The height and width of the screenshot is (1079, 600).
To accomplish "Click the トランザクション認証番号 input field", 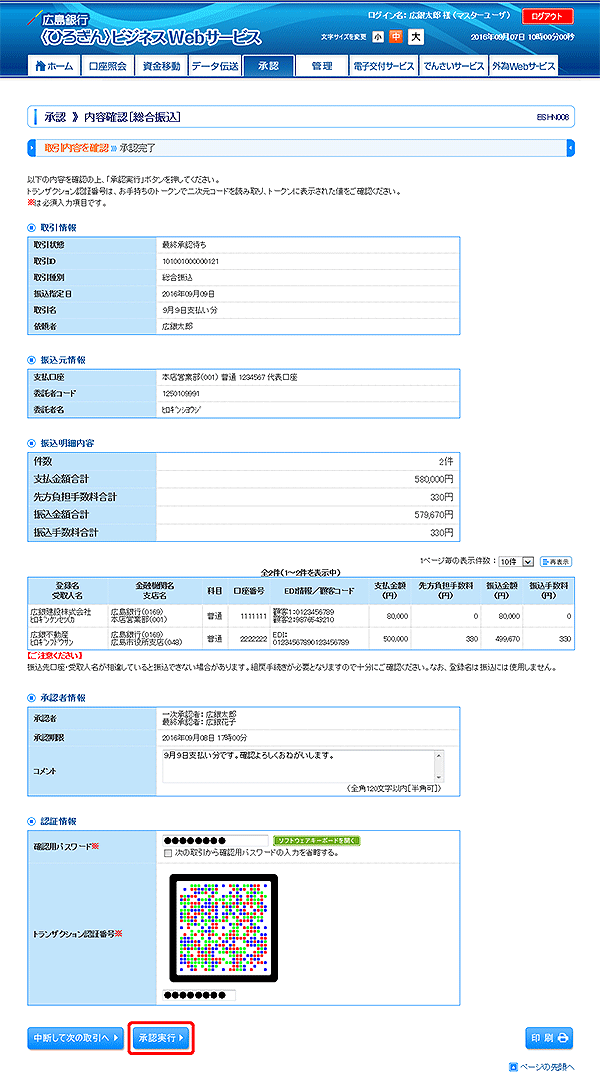I will (200, 995).
